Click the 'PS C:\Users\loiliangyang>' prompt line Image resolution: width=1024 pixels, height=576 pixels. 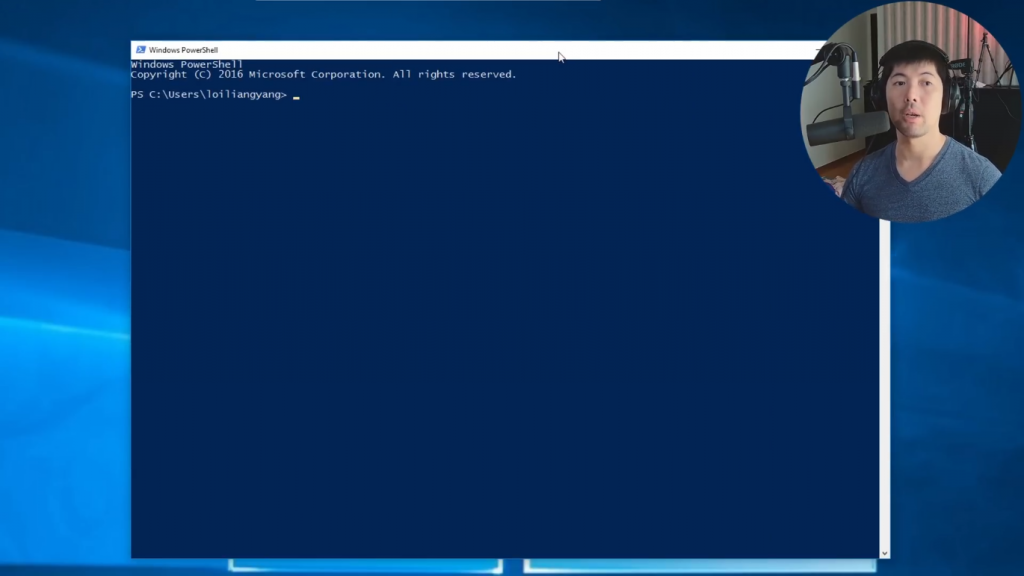(209, 95)
